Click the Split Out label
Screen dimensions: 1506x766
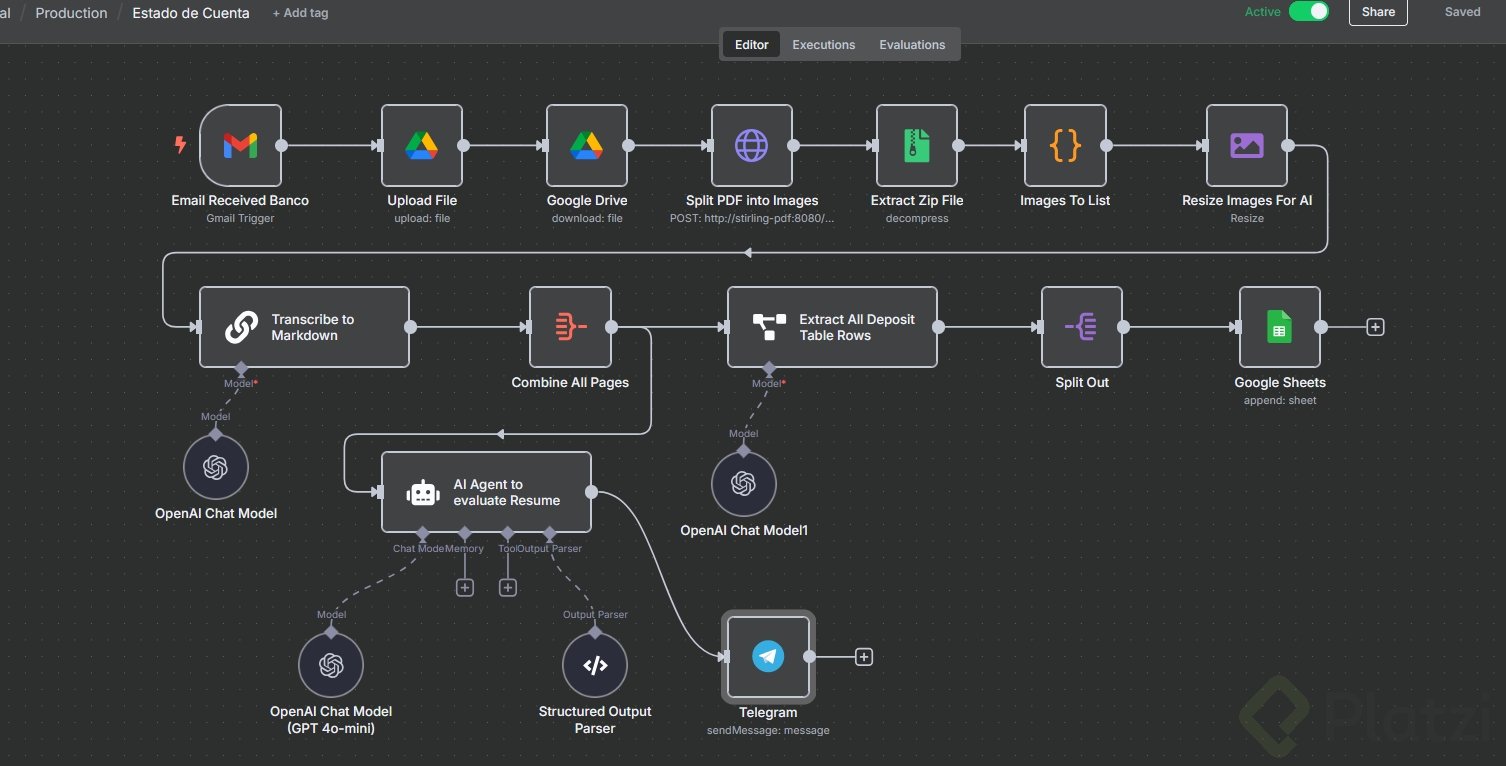coord(1082,383)
